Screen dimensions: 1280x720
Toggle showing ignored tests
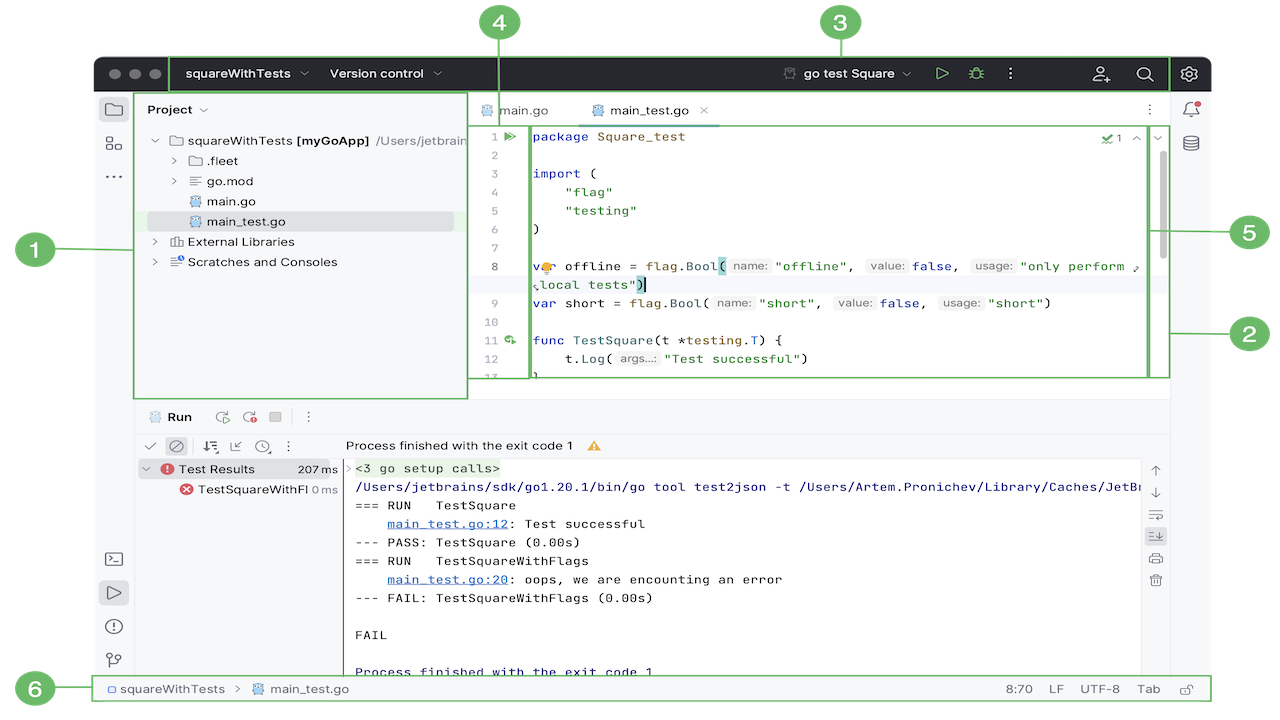point(176,446)
